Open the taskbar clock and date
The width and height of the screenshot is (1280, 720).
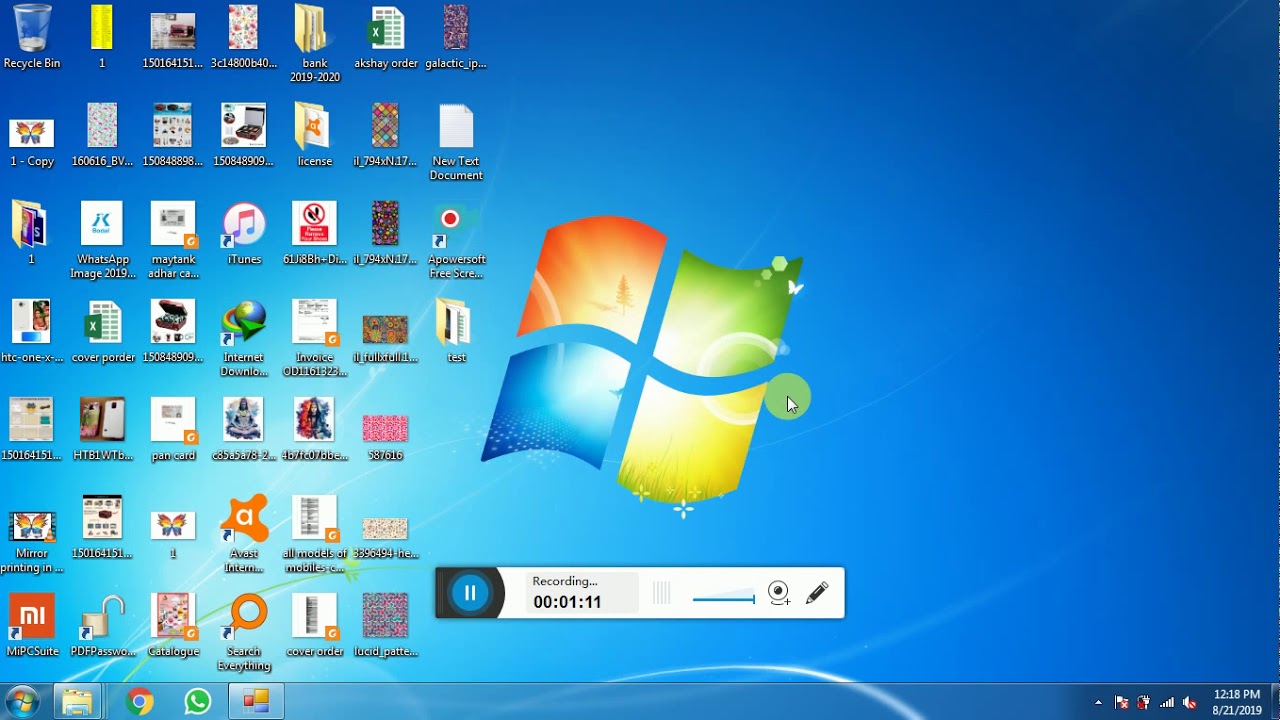(x=1237, y=702)
